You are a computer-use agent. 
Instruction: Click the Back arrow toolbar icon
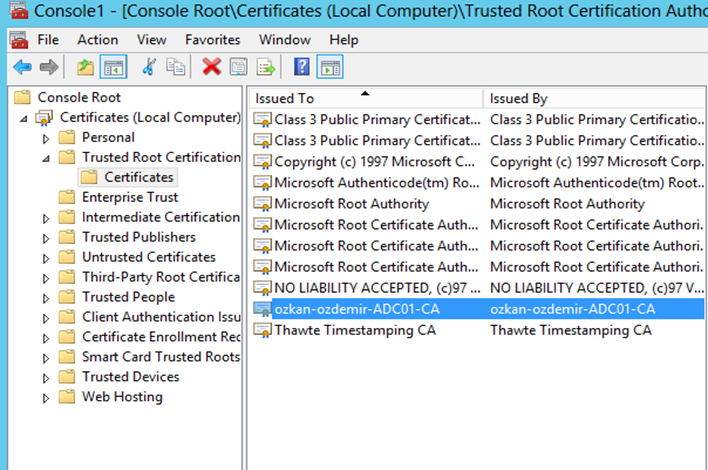point(22,67)
